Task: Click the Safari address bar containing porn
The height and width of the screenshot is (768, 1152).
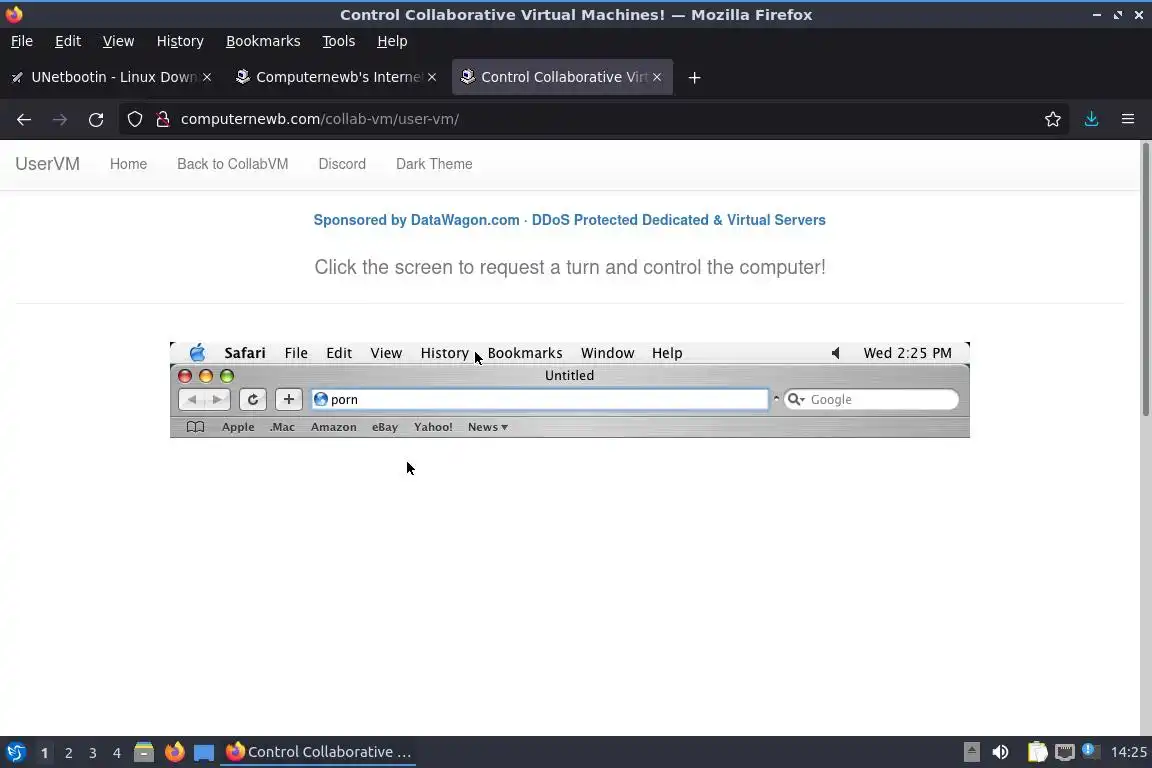Action: click(x=540, y=399)
